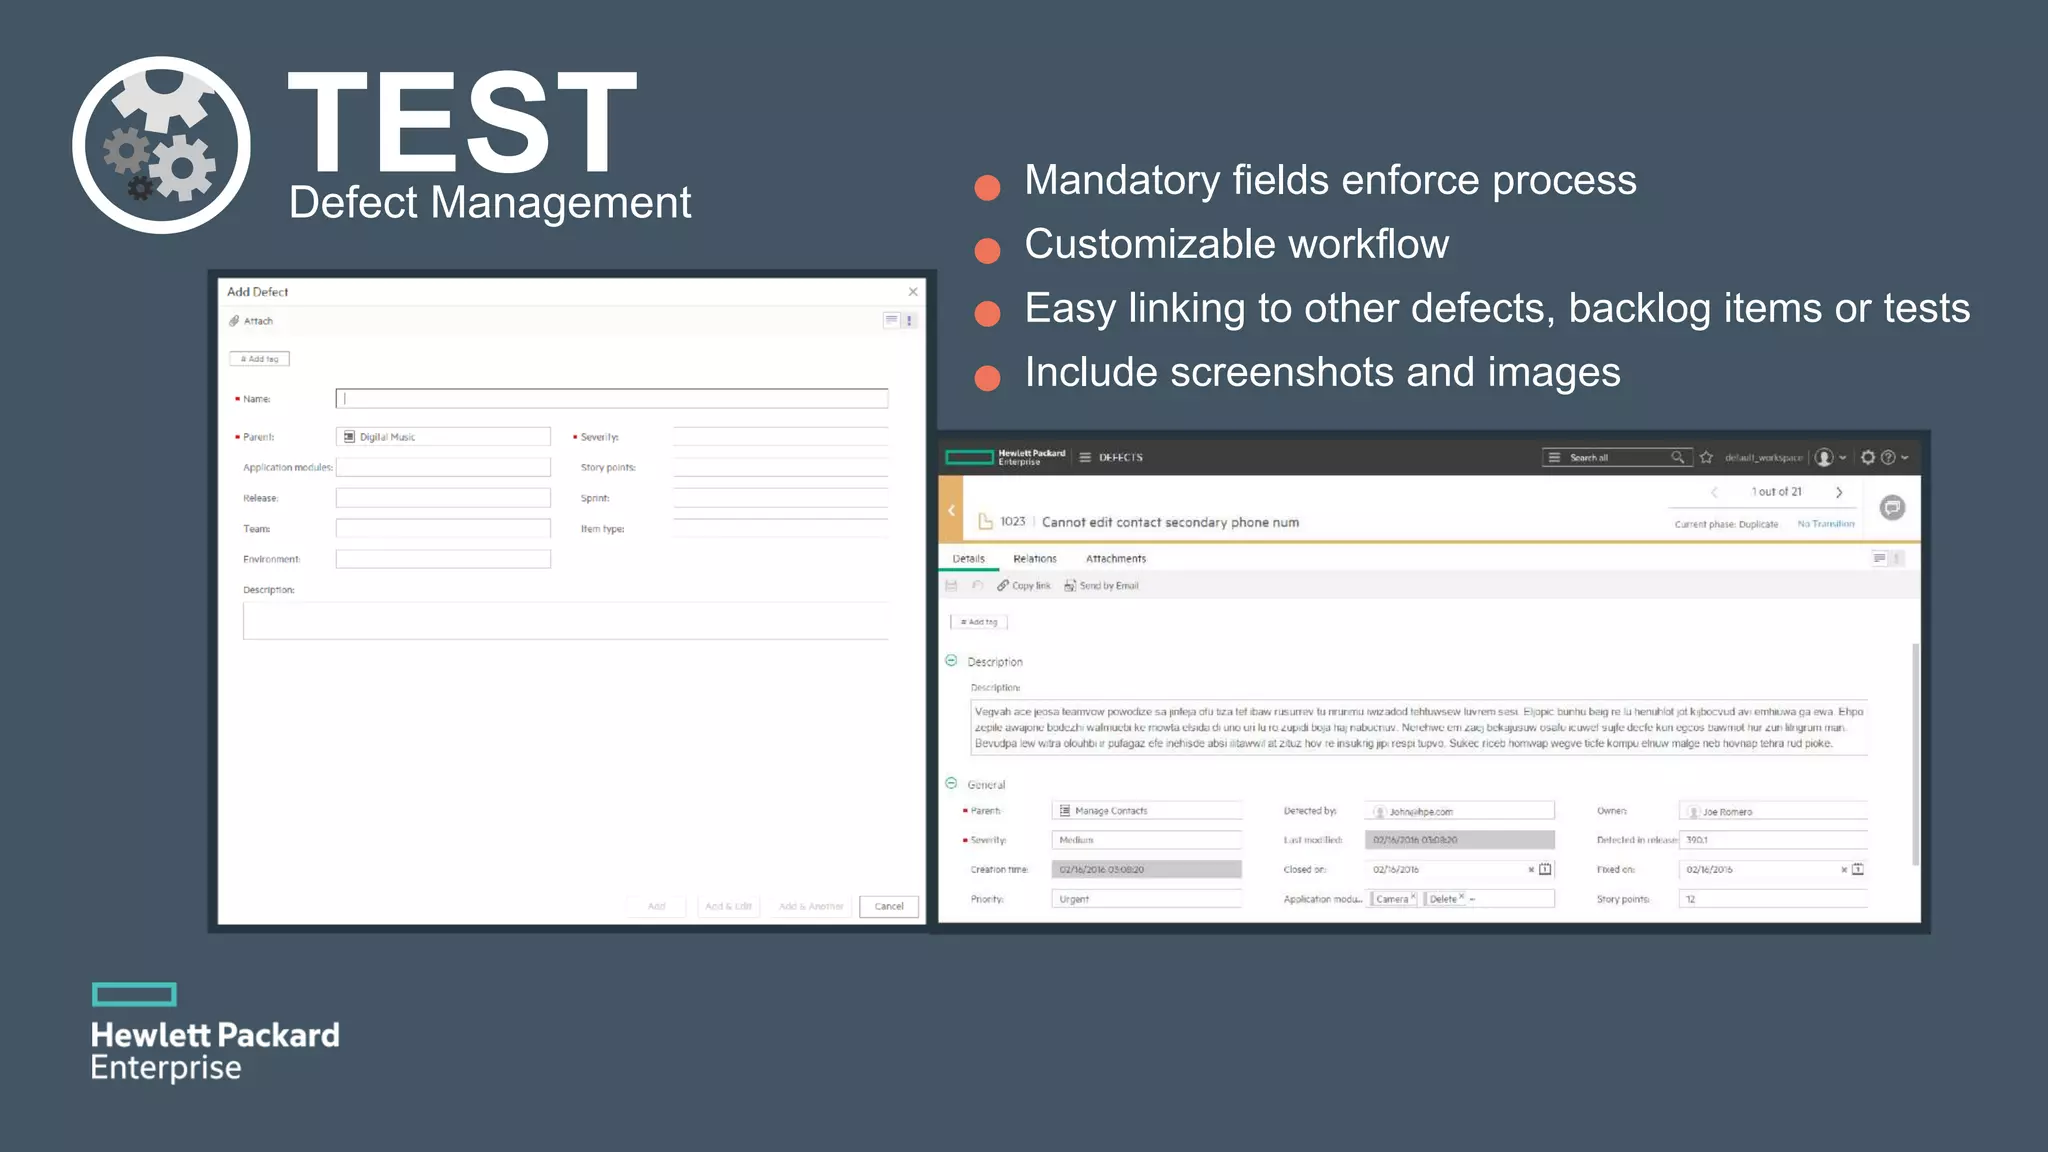Click the Search all input field
Screen dimensions: 2048x1152
tap(1616, 457)
